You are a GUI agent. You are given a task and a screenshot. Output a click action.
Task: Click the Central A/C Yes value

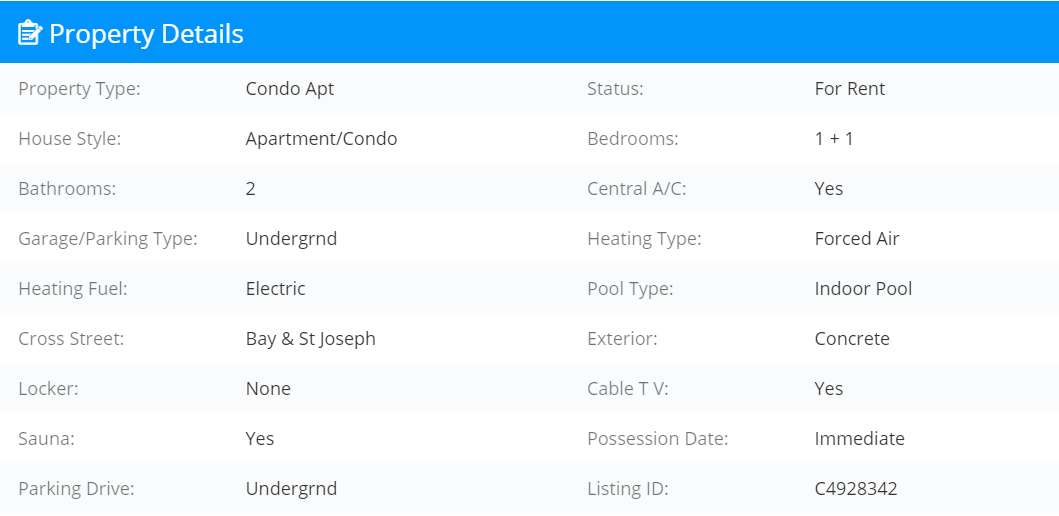pyautogui.click(x=829, y=188)
